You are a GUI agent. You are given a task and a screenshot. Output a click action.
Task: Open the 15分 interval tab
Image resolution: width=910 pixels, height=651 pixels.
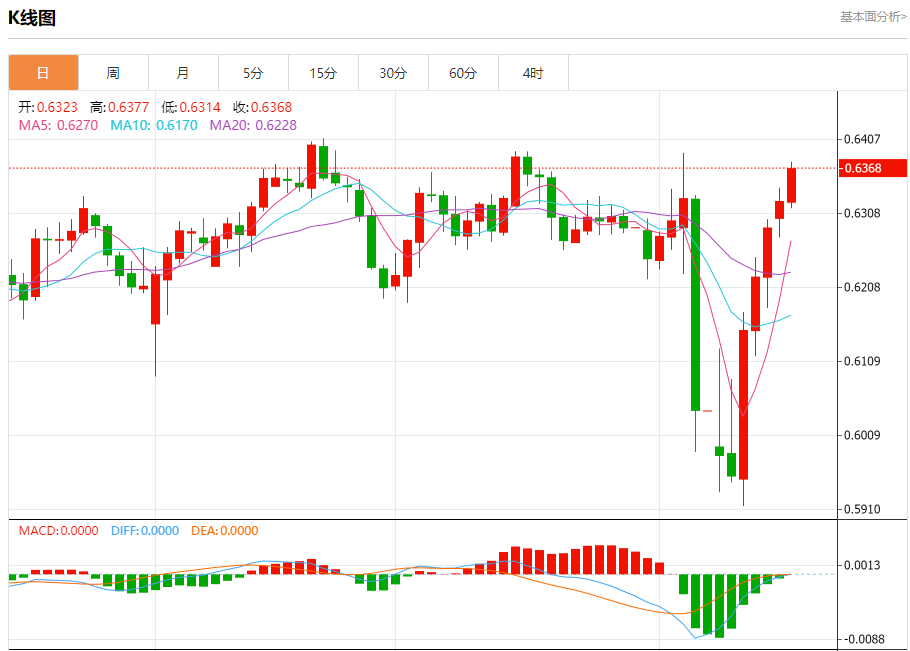(323, 73)
